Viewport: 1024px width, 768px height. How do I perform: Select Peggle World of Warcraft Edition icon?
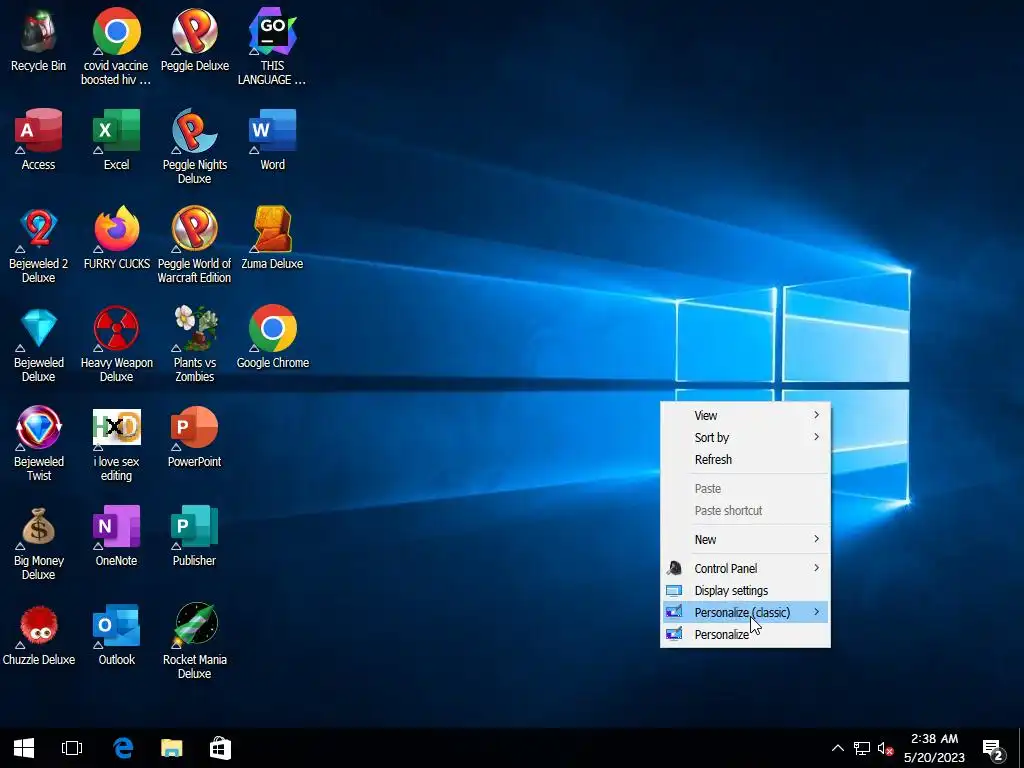point(195,246)
